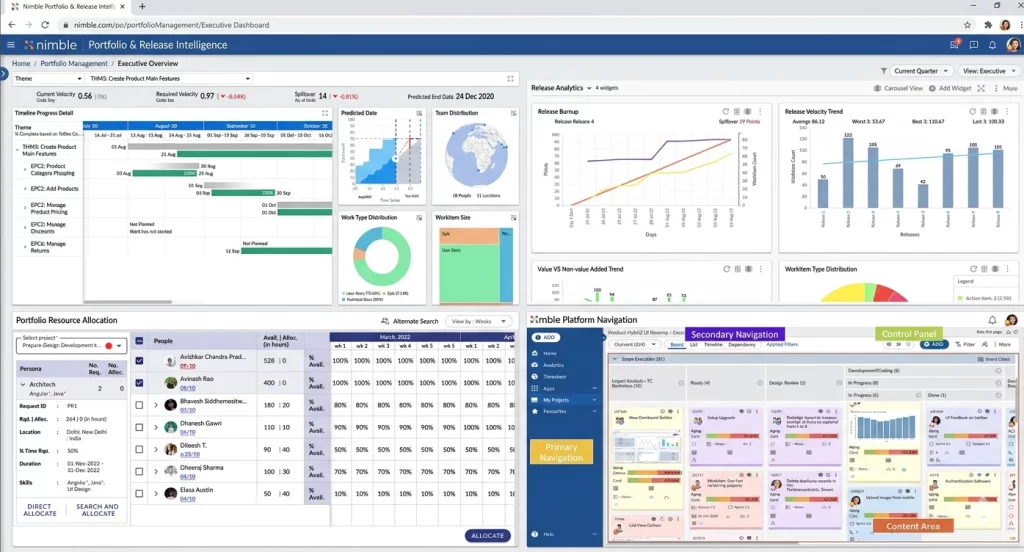Viewport: 1024px width, 552px height.
Task: Open the Theme dropdown
Action: [48, 78]
